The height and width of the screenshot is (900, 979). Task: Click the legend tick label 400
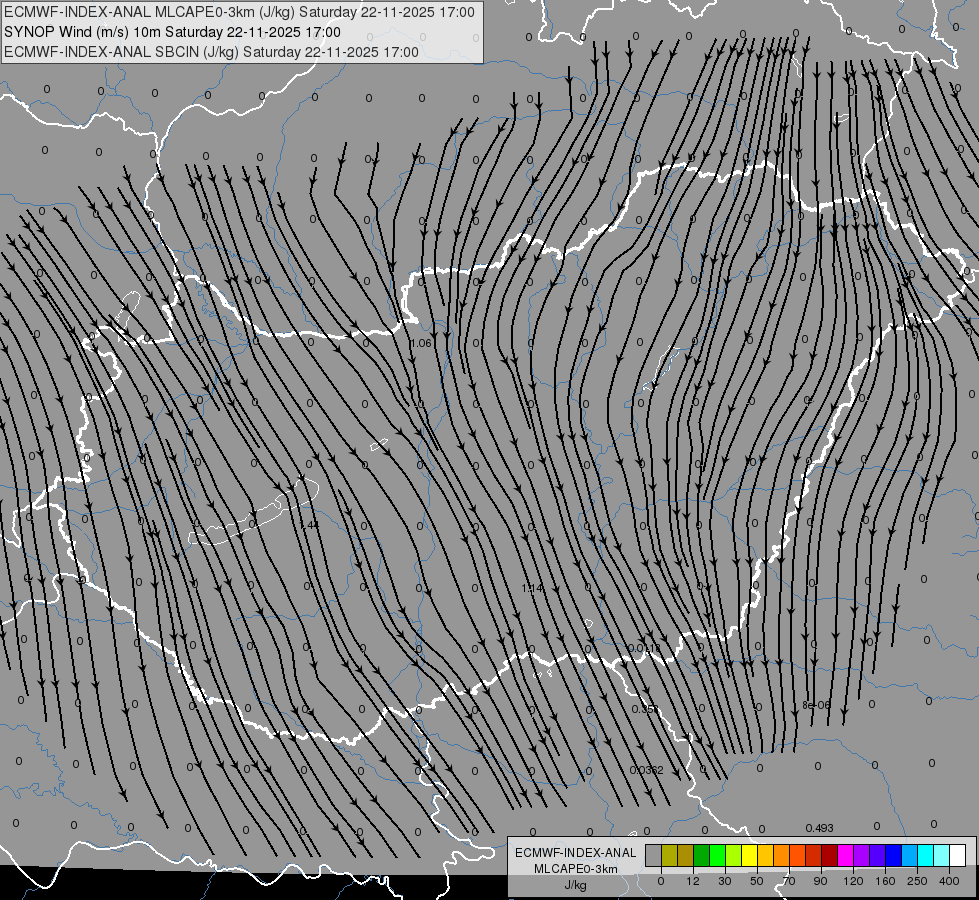coord(949,881)
